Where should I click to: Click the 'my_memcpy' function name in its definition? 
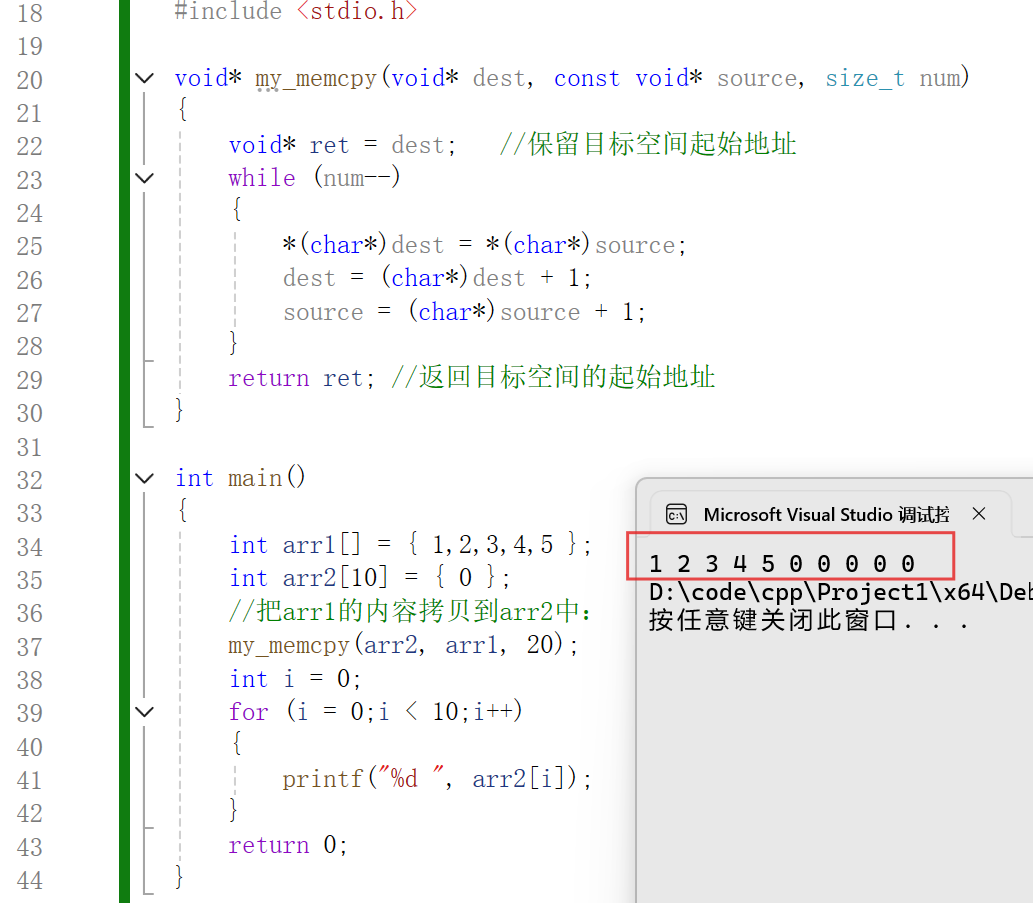point(316,79)
